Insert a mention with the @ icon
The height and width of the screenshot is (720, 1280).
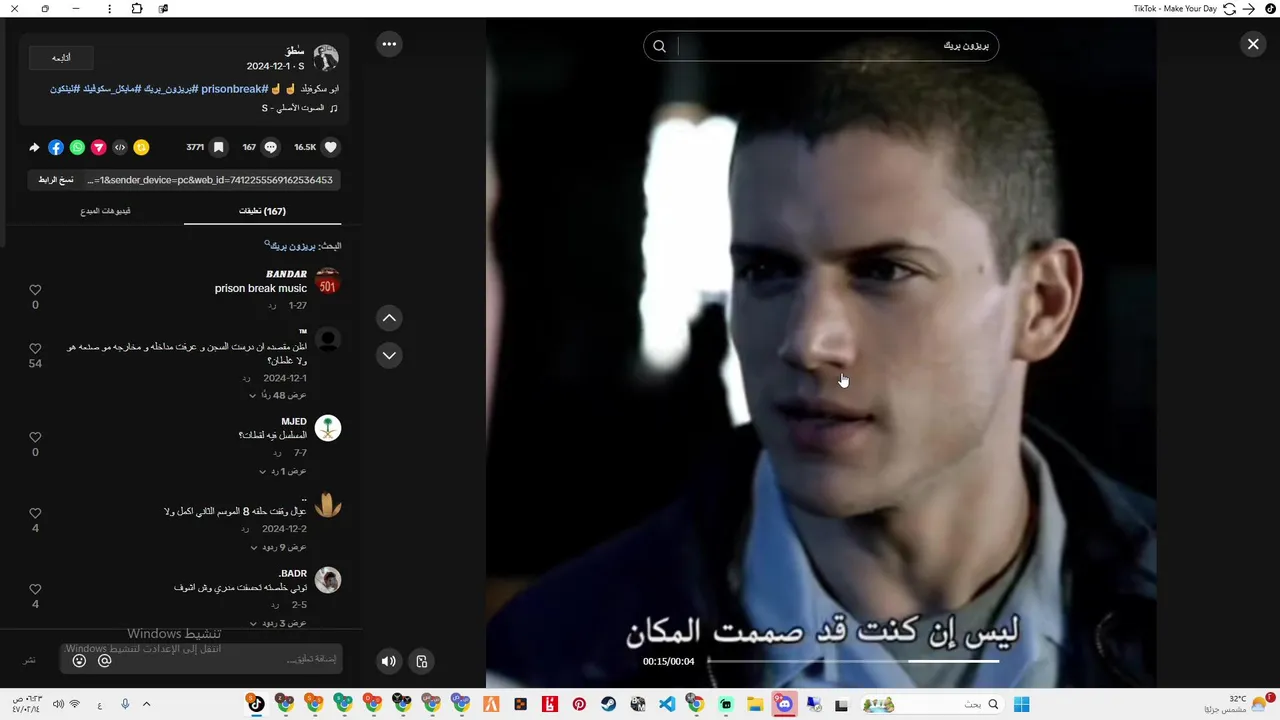pyautogui.click(x=104, y=660)
